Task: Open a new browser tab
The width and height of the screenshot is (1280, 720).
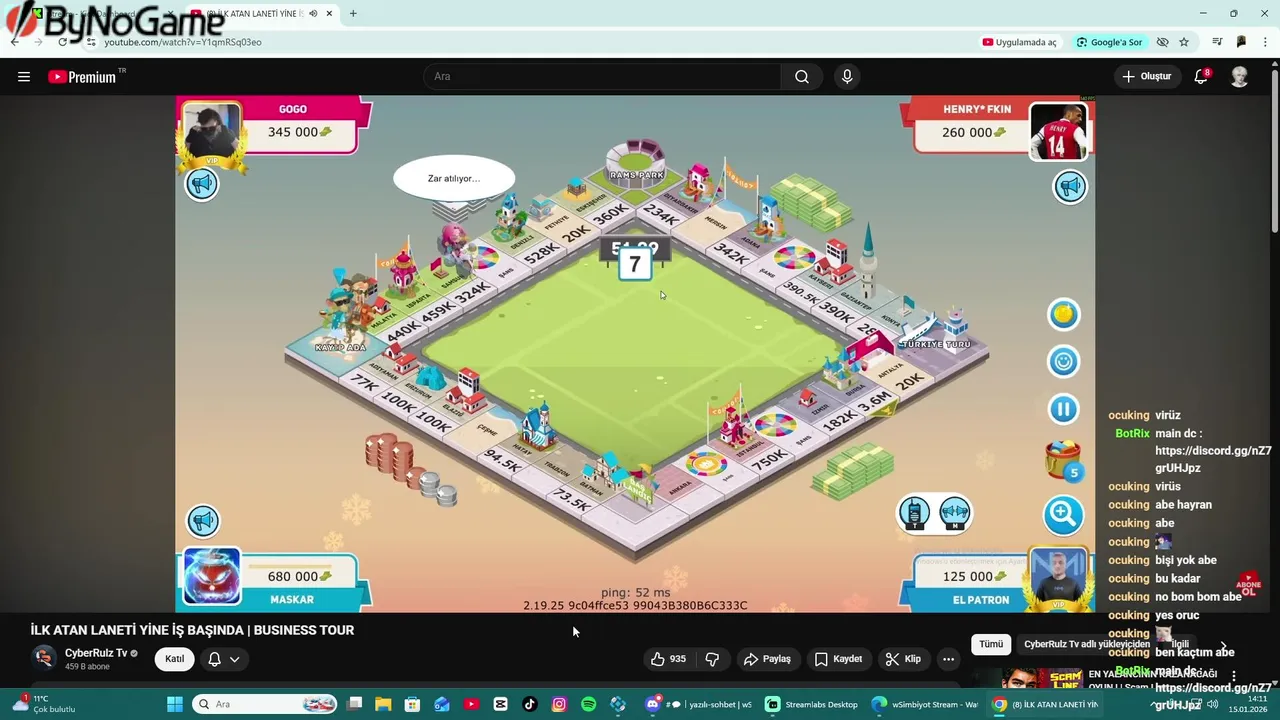Action: pyautogui.click(x=353, y=14)
